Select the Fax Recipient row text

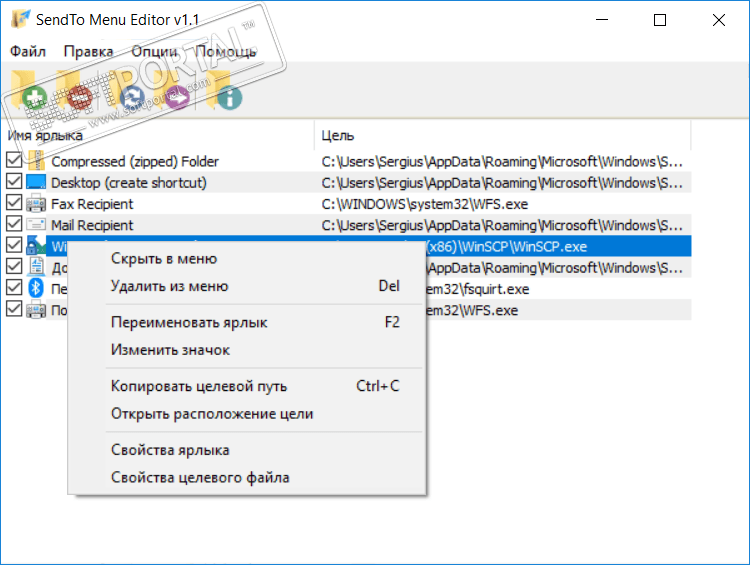(x=92, y=204)
